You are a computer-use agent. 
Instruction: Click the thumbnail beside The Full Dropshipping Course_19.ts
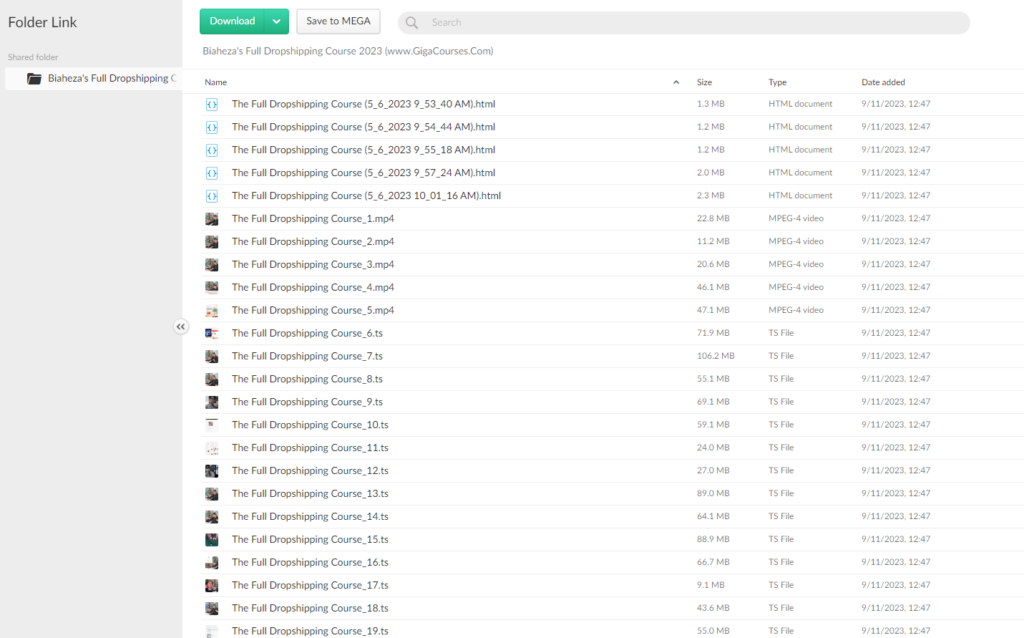[x=213, y=631]
